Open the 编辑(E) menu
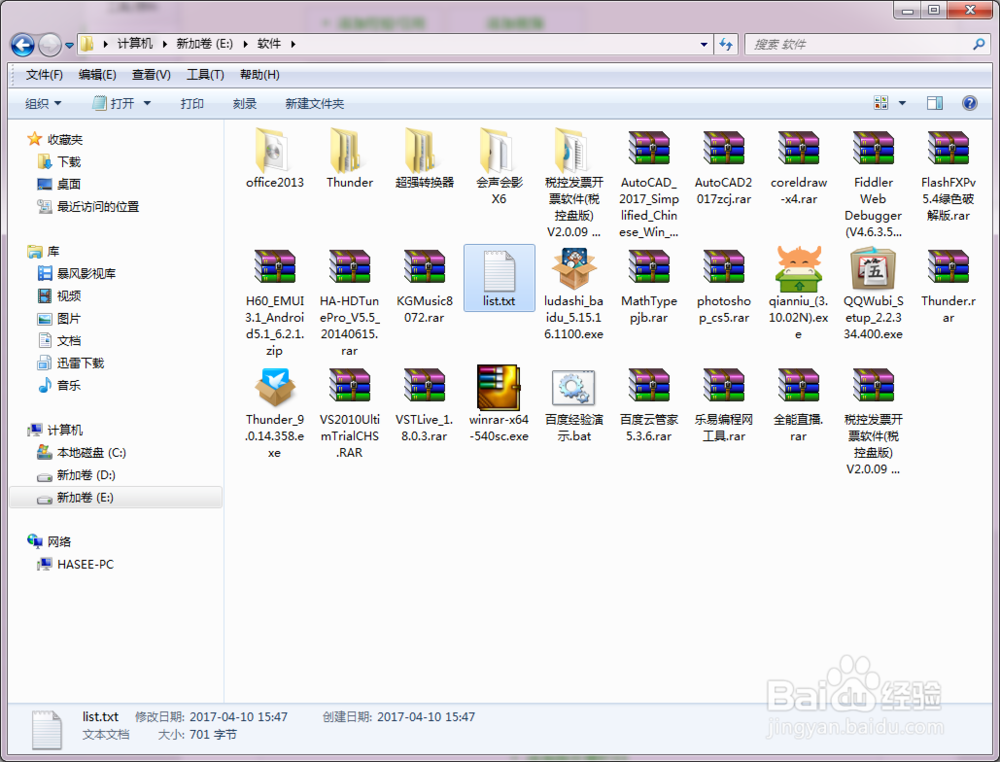This screenshot has width=1000, height=762. click(98, 75)
